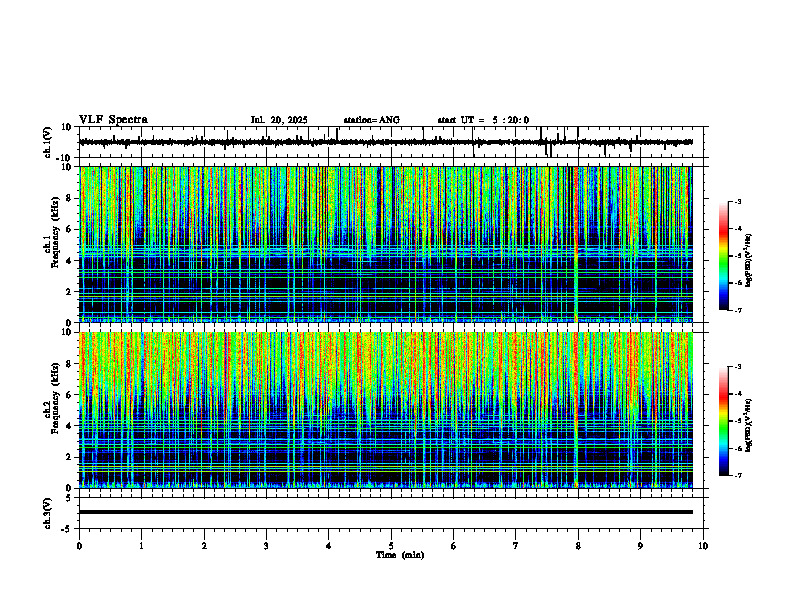The width and height of the screenshot is (792, 612).
Task: Click the ch.1 "Frequency (kHz)" axis label
Action: point(55,232)
